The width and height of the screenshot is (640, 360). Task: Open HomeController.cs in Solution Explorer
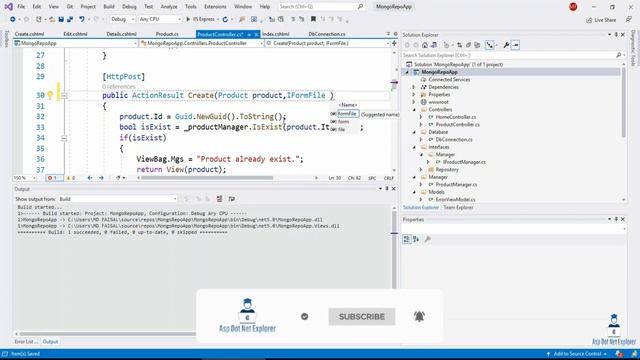[x=456, y=117]
